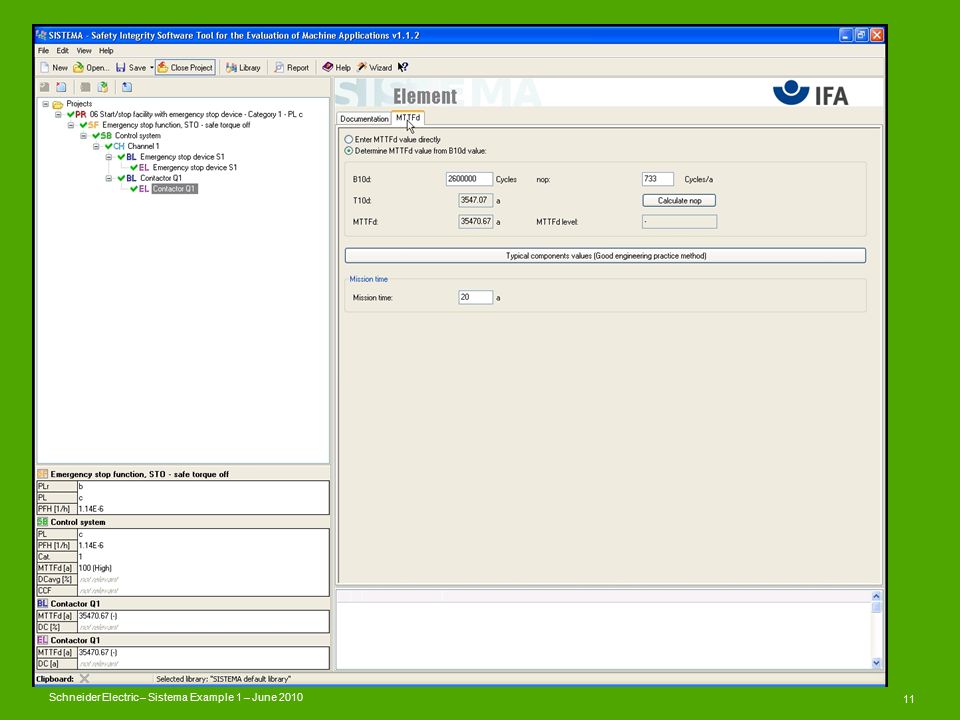
Task: Open the Library from the toolbar
Action: click(243, 67)
